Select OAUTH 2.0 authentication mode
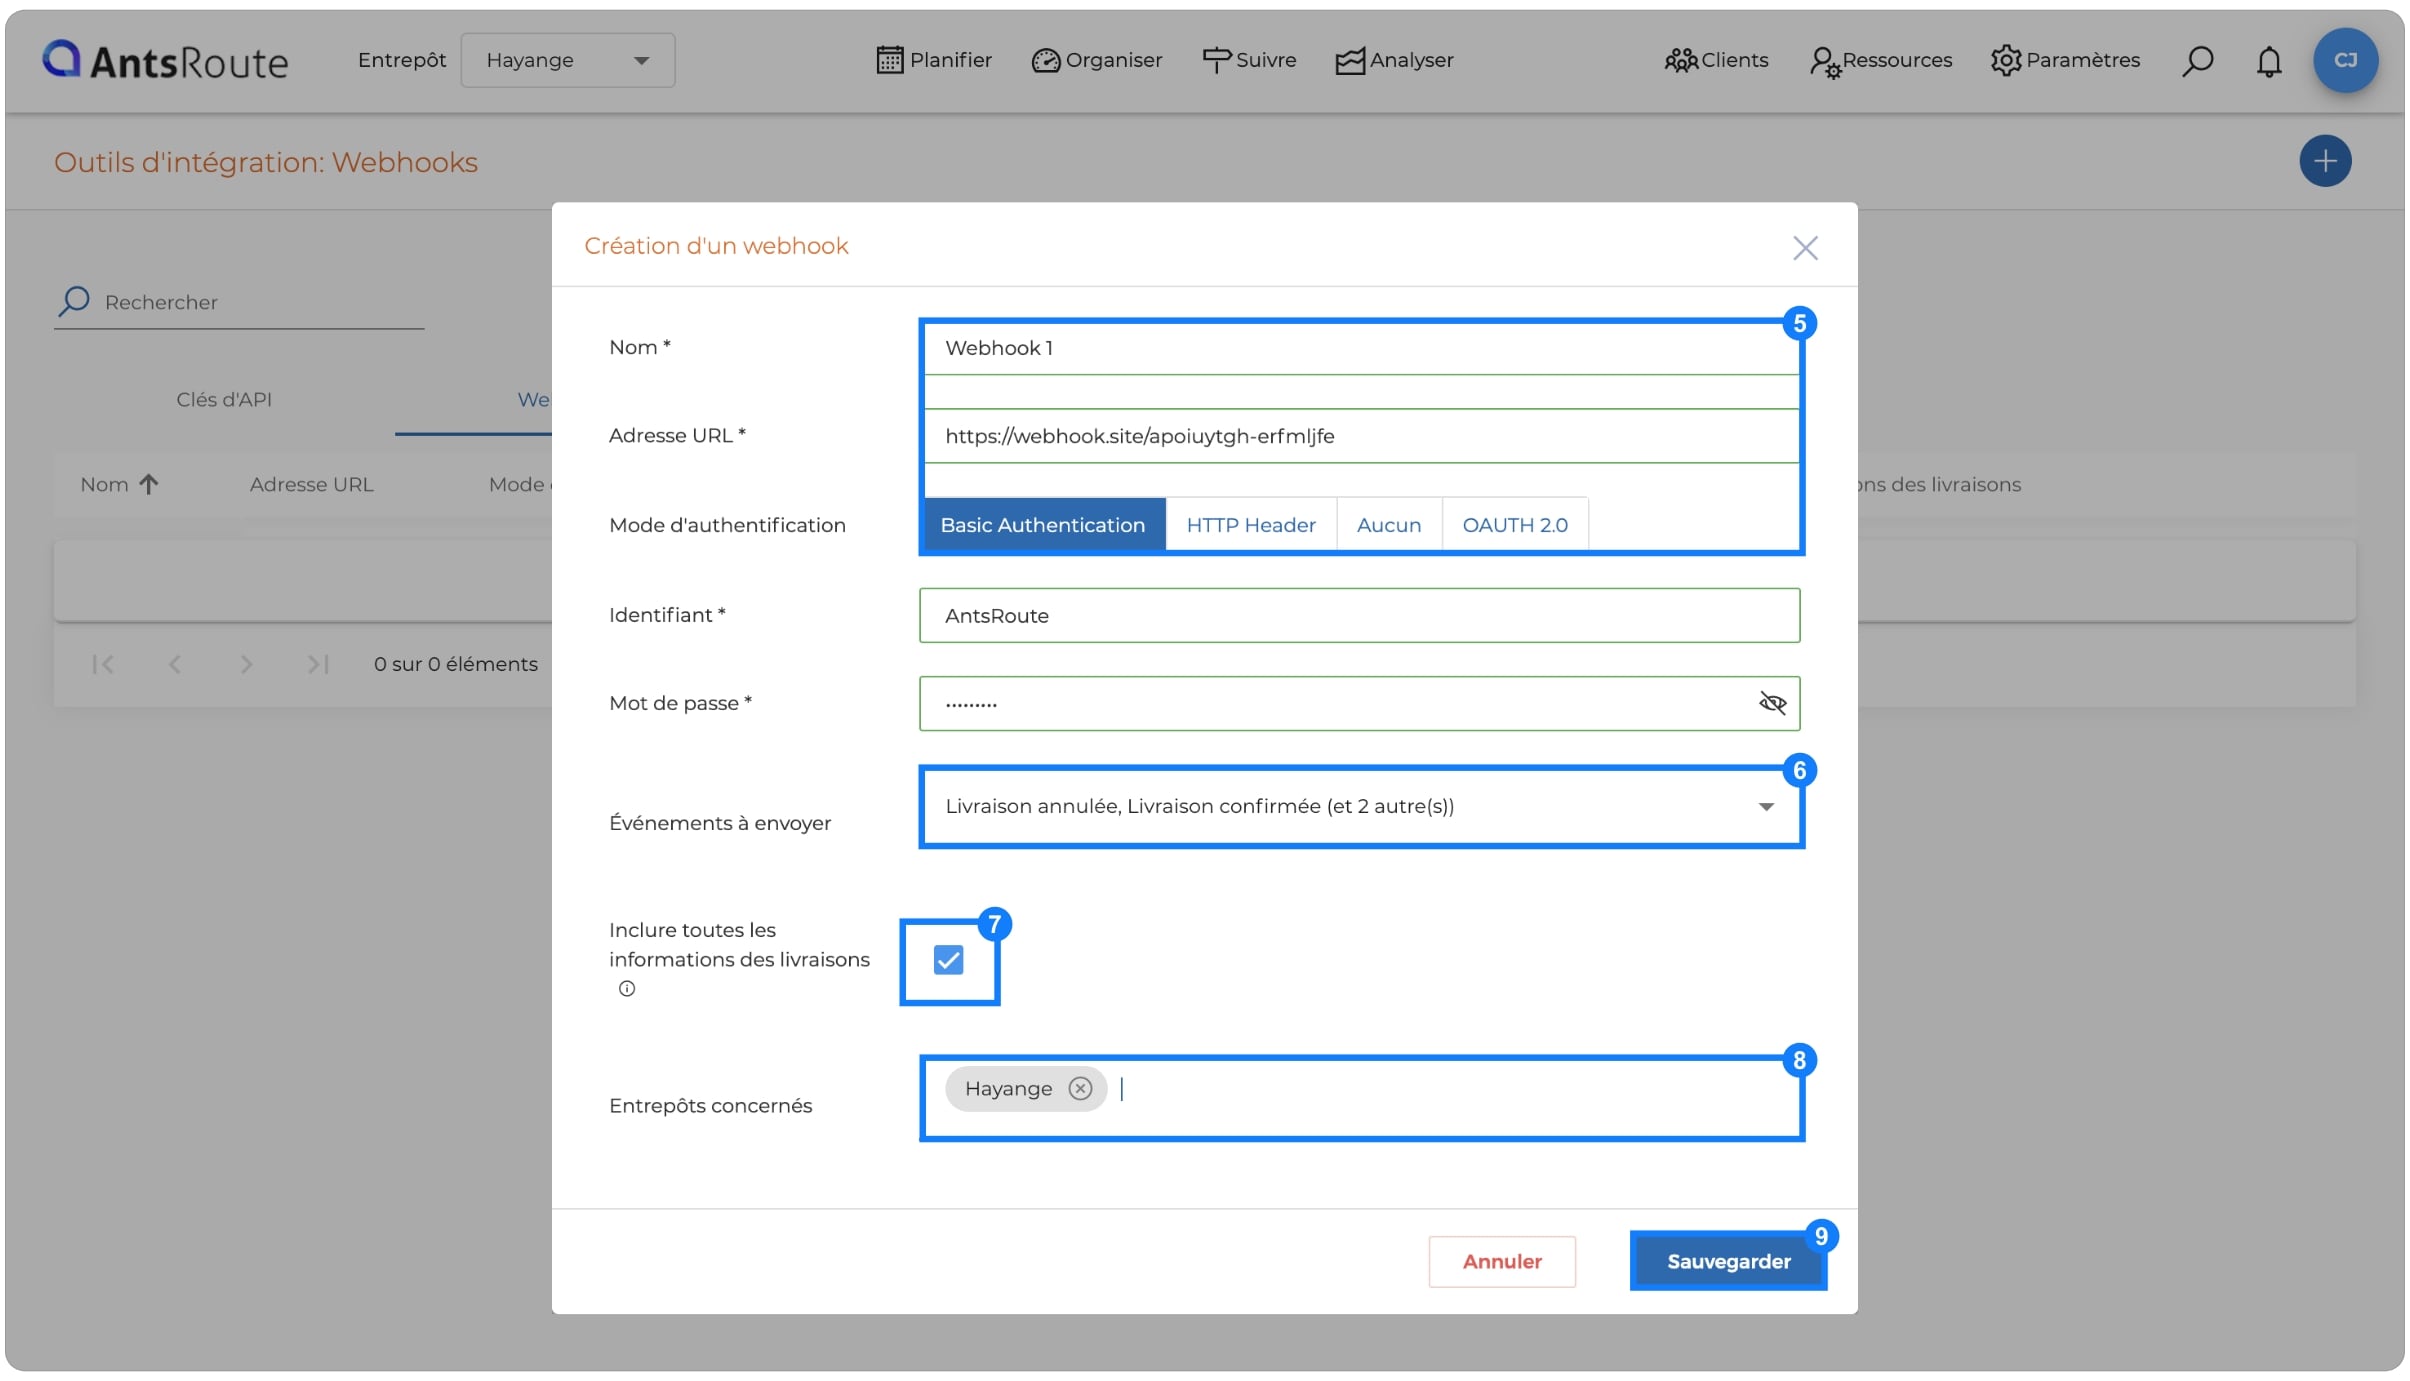This screenshot has width=2410, height=1381. (x=1515, y=525)
